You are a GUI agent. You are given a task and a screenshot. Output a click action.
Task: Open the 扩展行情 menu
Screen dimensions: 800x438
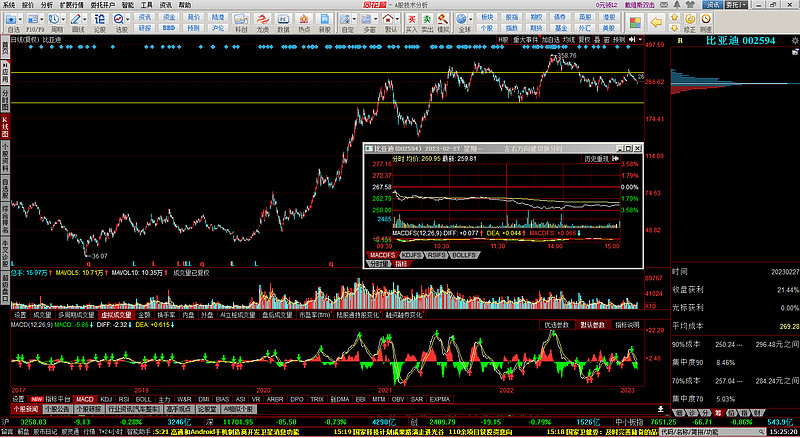tap(72, 5)
